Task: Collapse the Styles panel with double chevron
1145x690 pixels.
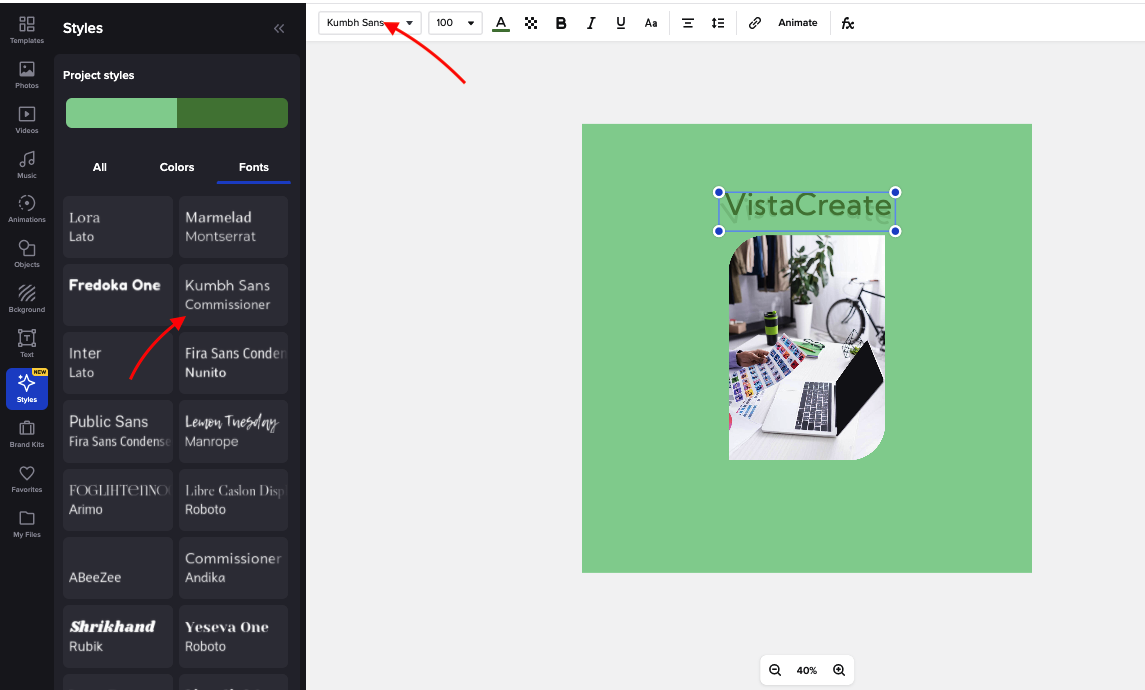Action: coord(279,28)
